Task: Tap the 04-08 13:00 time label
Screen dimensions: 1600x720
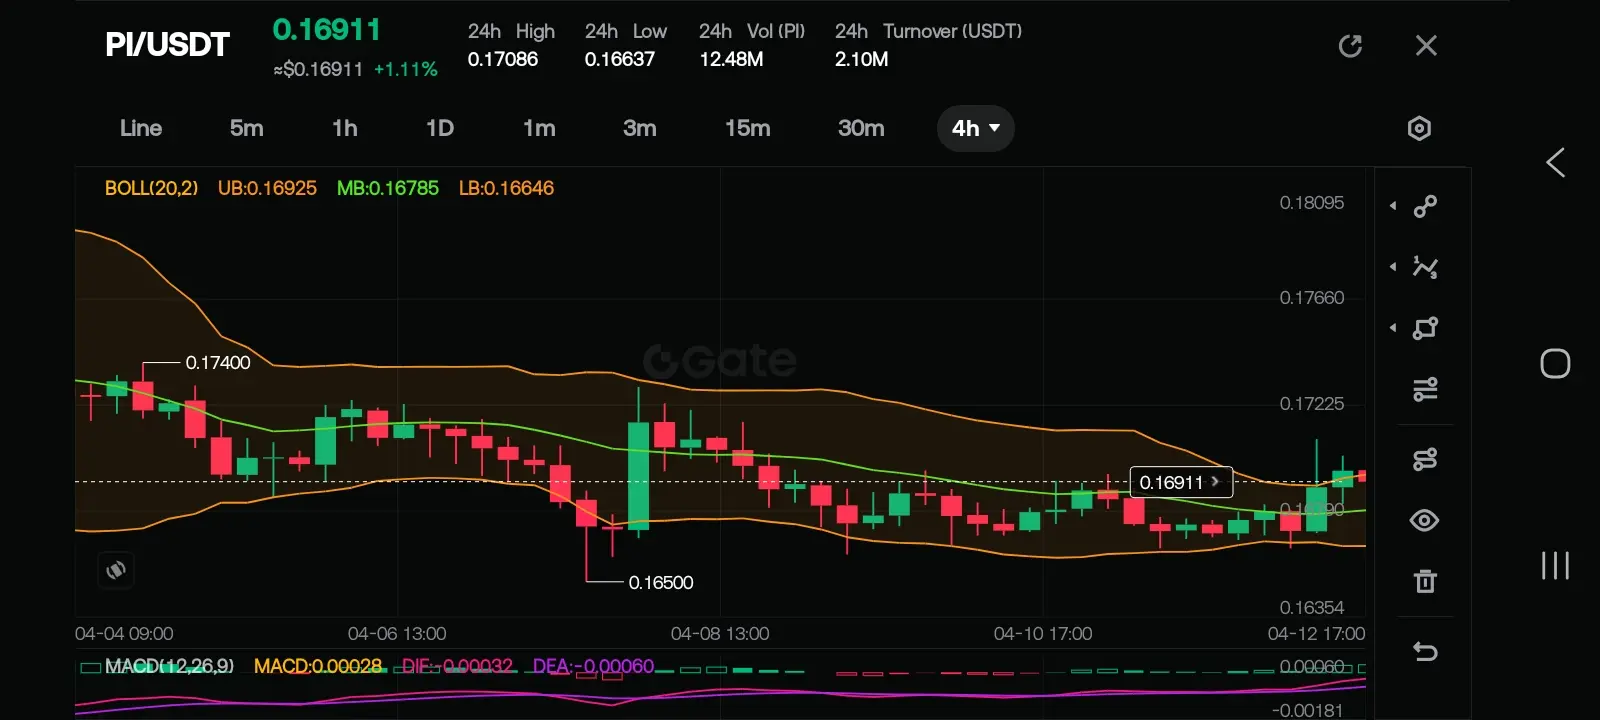Action: pos(720,634)
